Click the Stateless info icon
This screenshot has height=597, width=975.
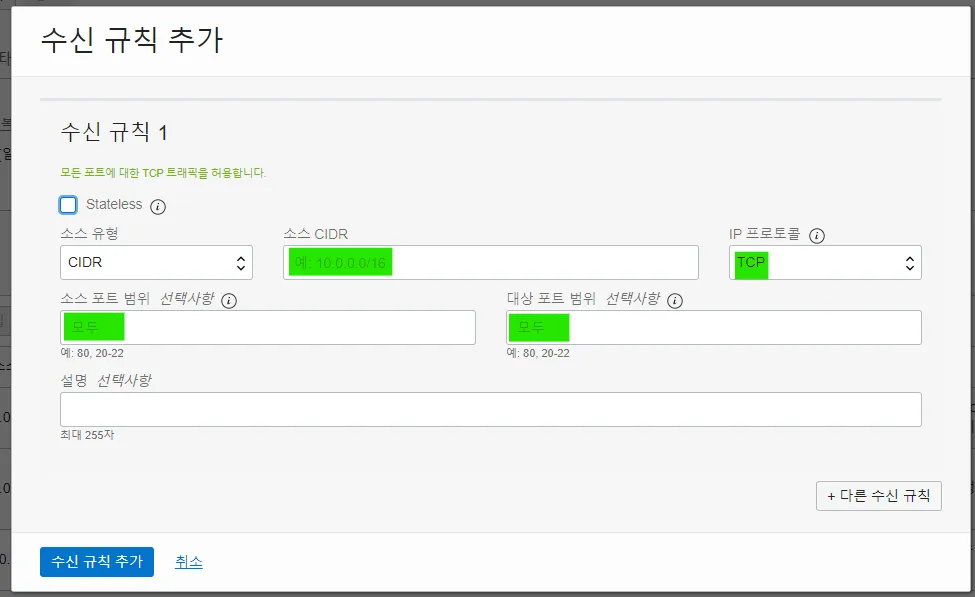(x=156, y=205)
